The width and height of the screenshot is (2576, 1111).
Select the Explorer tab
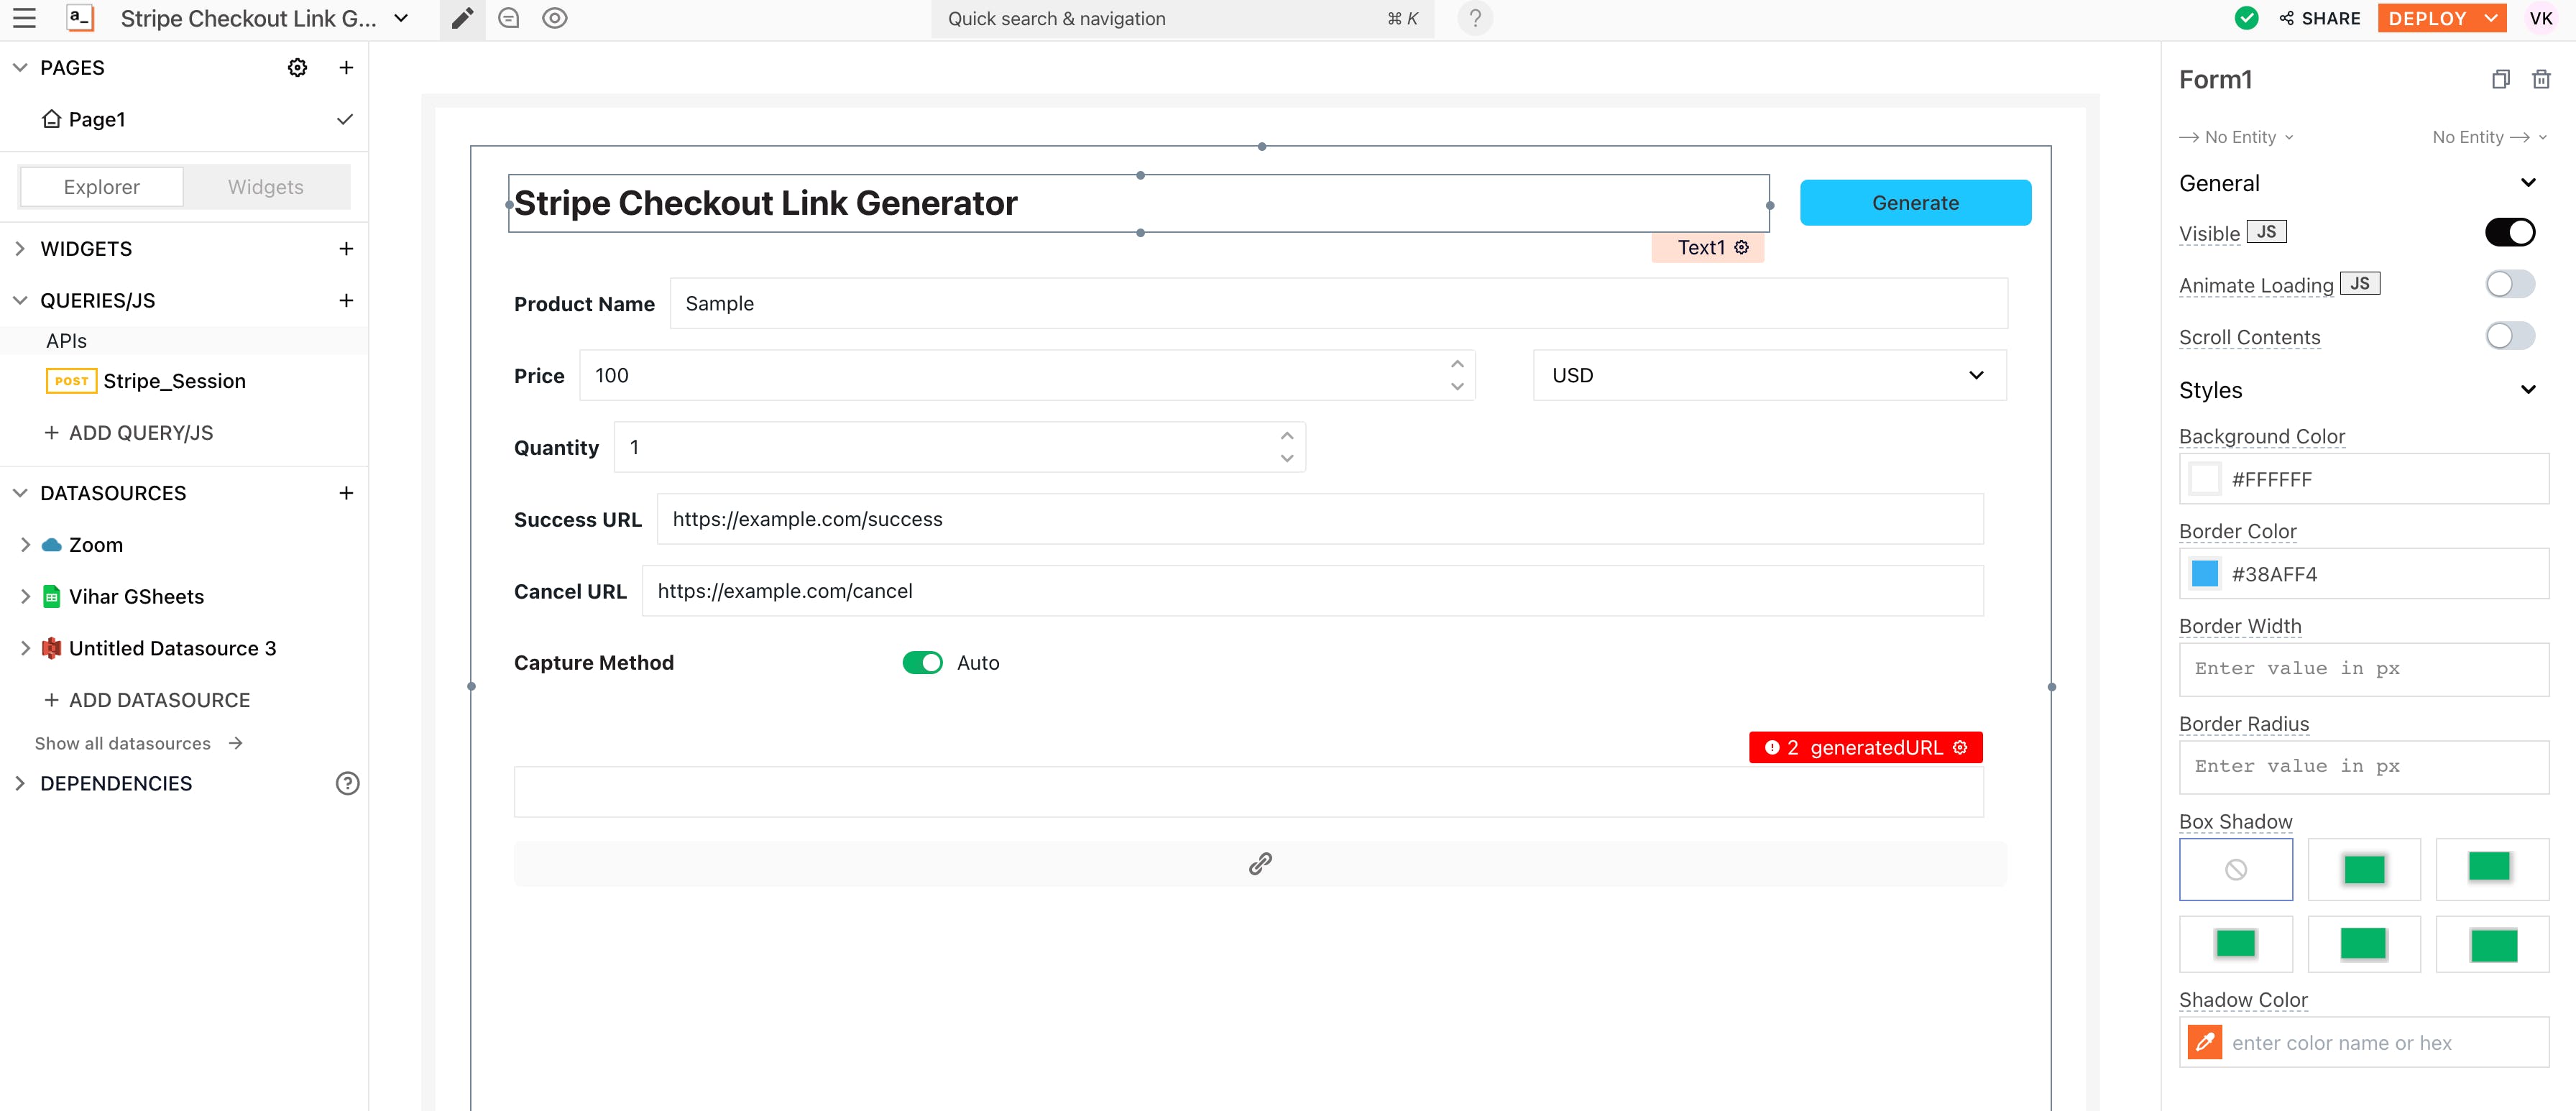101,187
